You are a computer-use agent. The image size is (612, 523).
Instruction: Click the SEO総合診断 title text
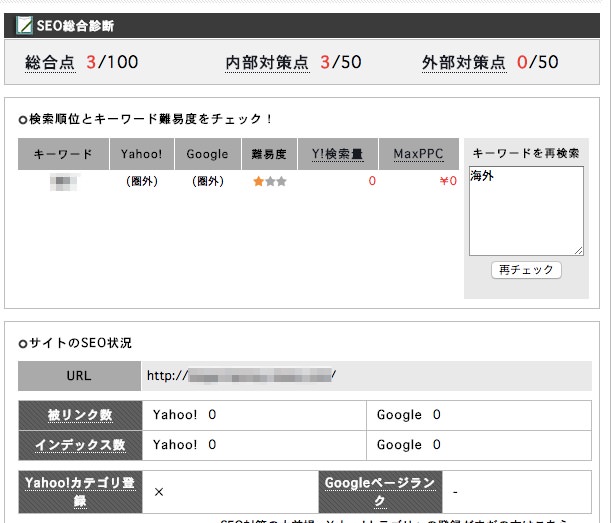pyautogui.click(x=75, y=26)
